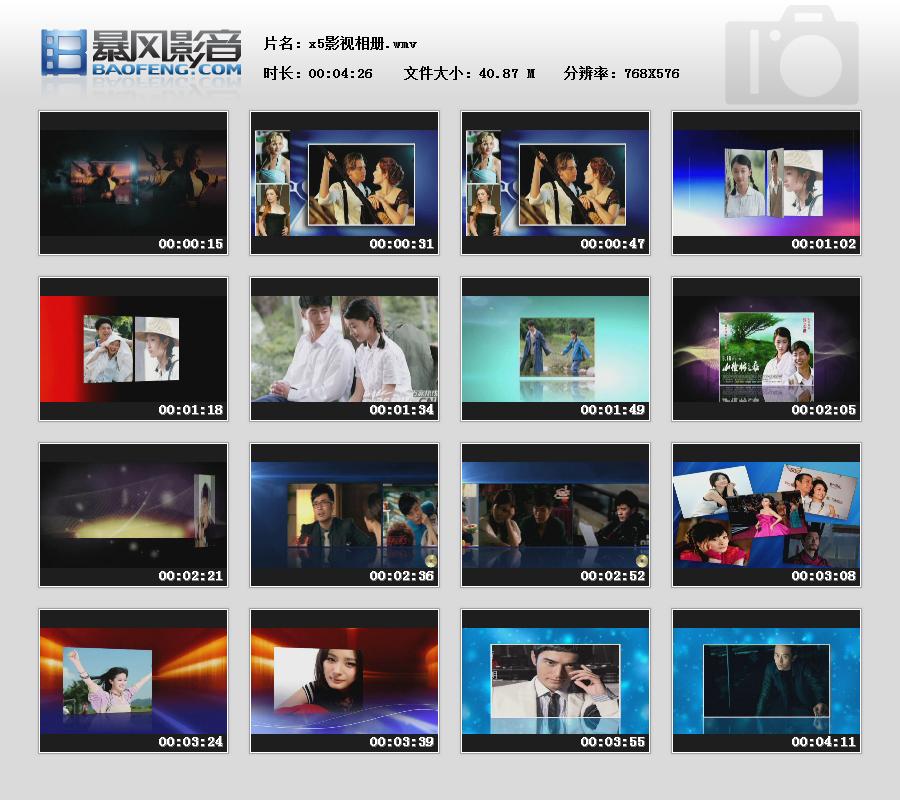Click the resolution value 768X576
This screenshot has width=900, height=800.
coord(651,73)
